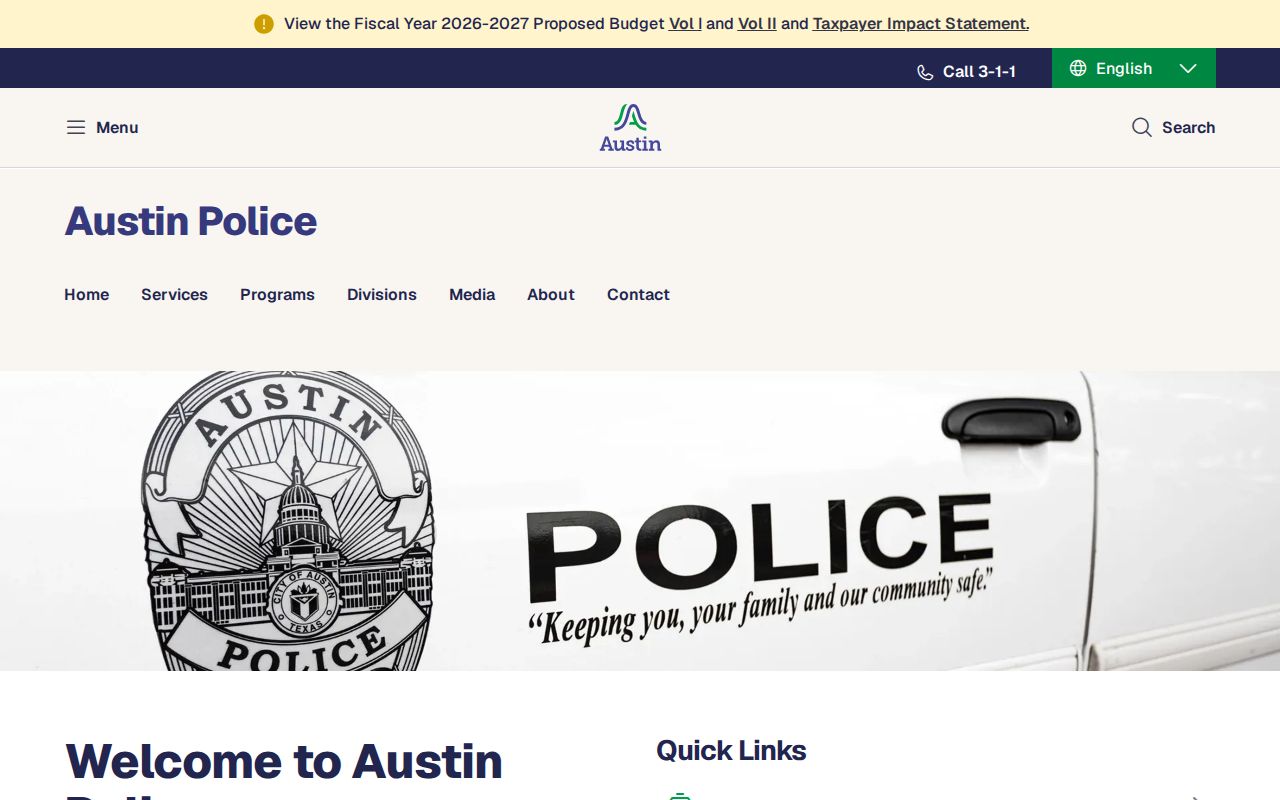Open the Contact nav item
1280x800 pixels.
tap(638, 294)
